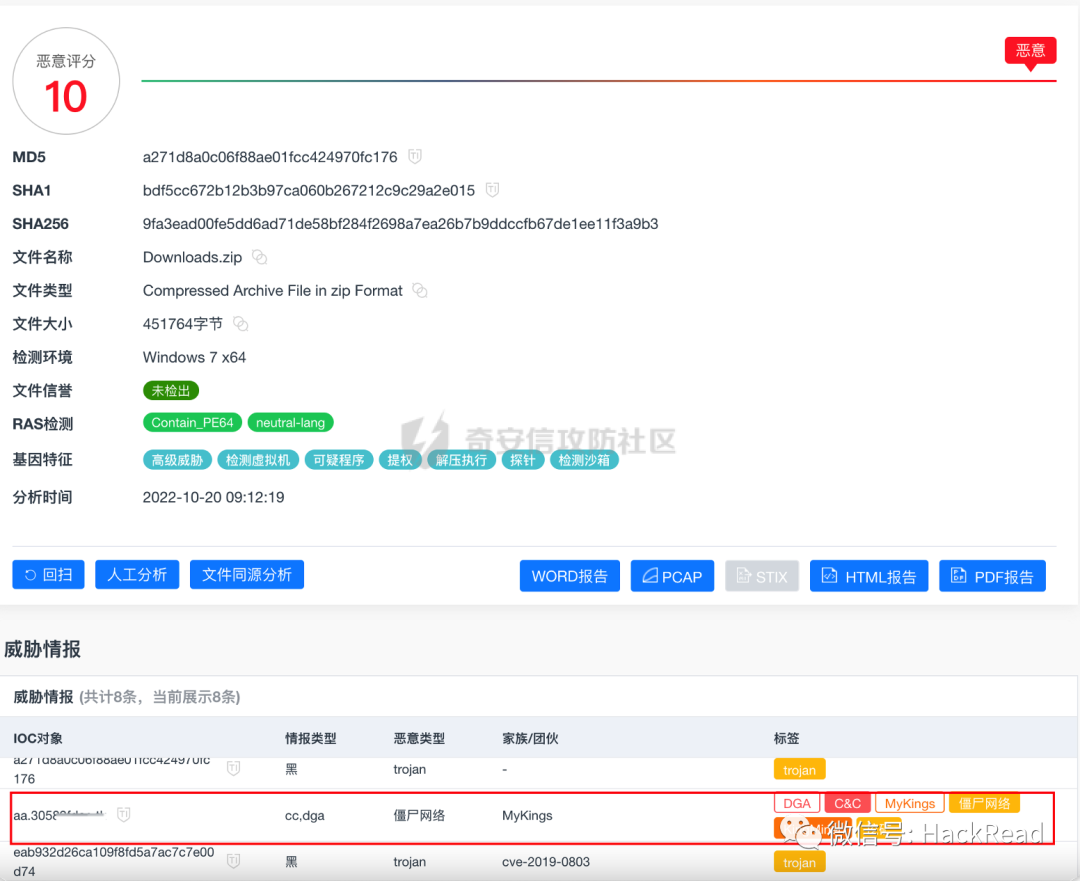Click the 回扫 rescan button
This screenshot has width=1080, height=881.
[x=48, y=574]
